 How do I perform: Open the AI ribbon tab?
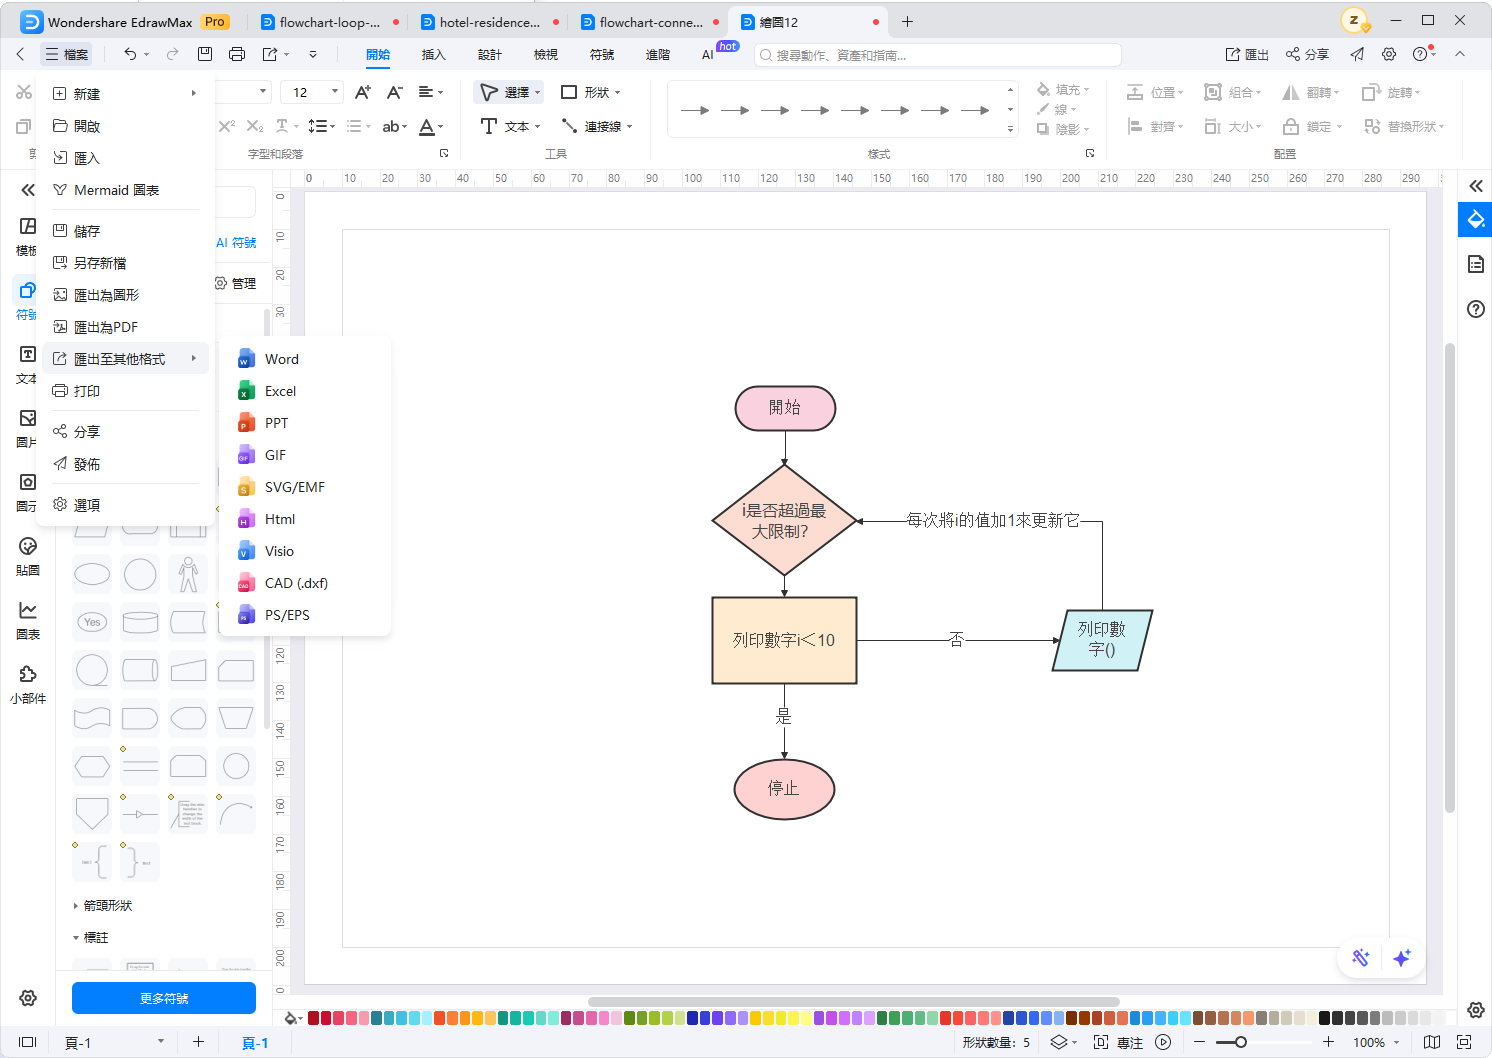[x=708, y=55]
